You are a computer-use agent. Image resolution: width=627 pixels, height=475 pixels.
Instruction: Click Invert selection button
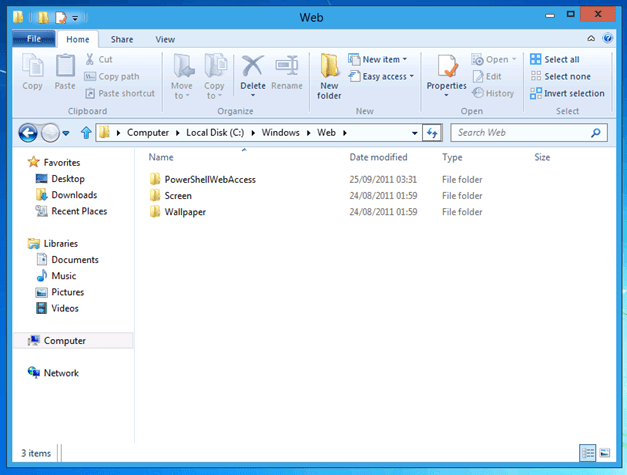pos(566,93)
